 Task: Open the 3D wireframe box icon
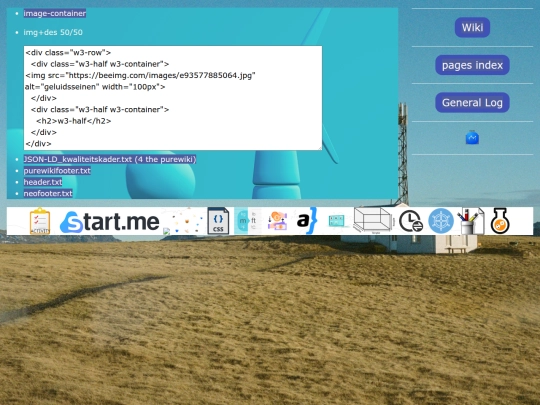[x=373, y=221]
